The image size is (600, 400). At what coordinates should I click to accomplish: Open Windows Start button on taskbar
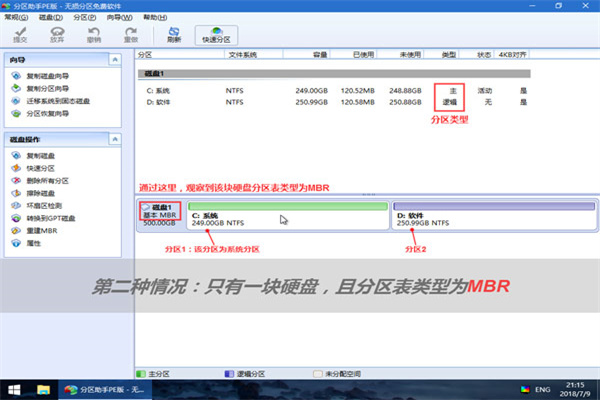tap(14, 390)
